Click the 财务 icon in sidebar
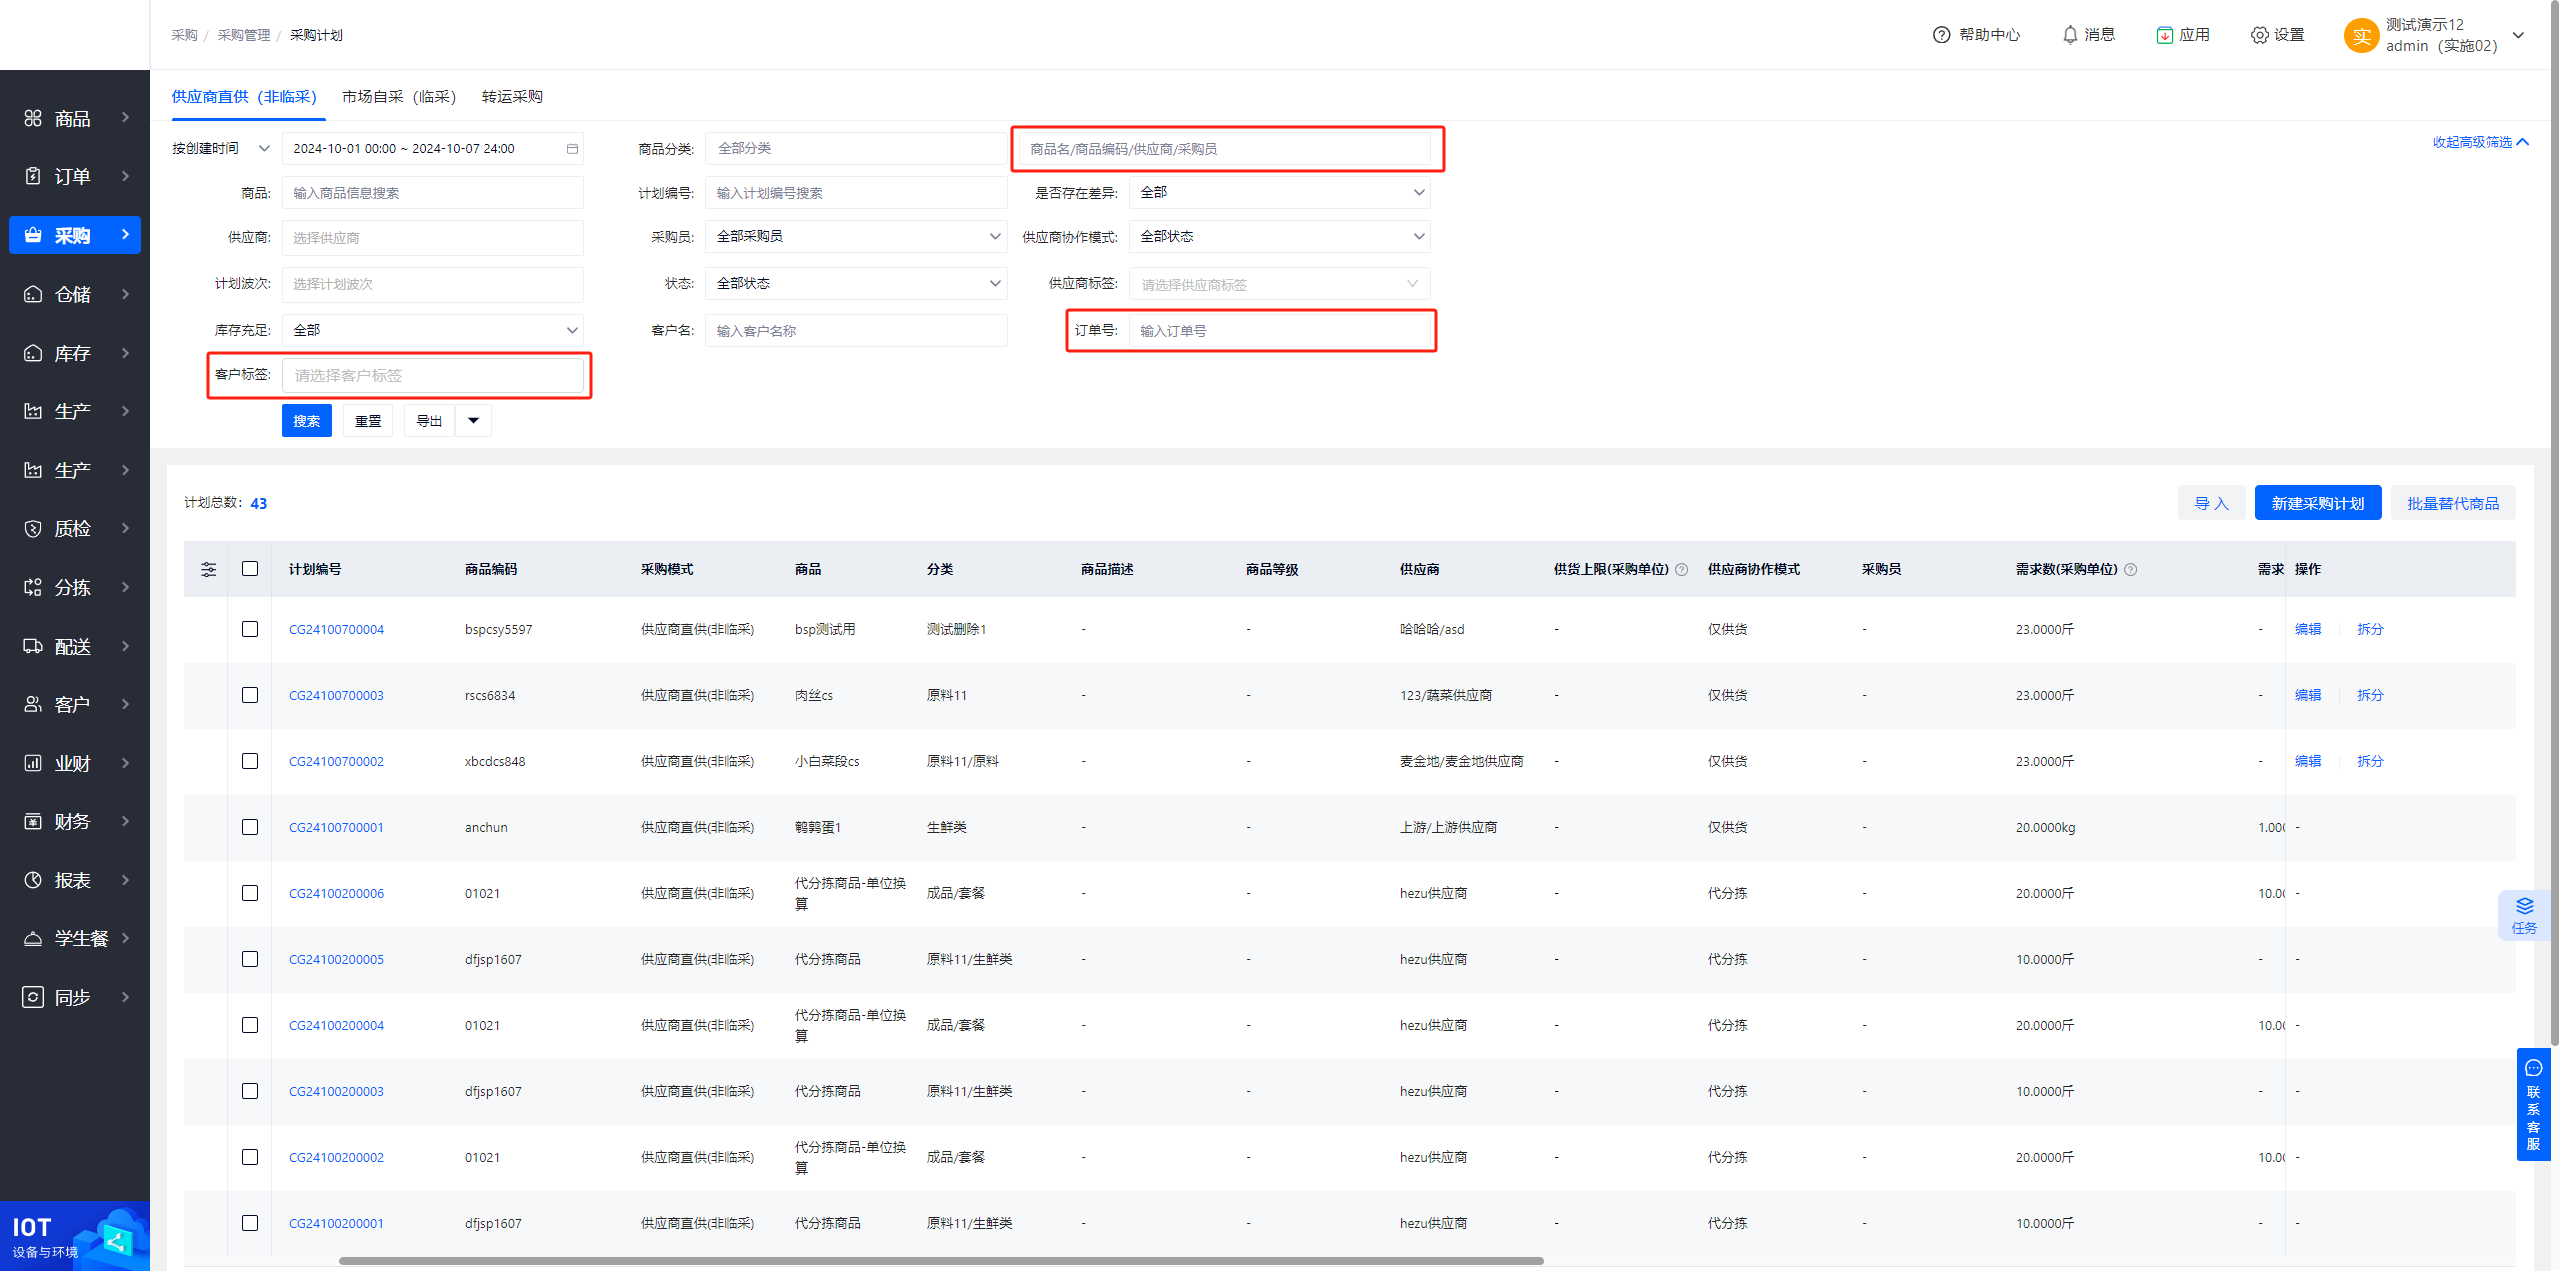This screenshot has height=1271, width=2560. (33, 821)
